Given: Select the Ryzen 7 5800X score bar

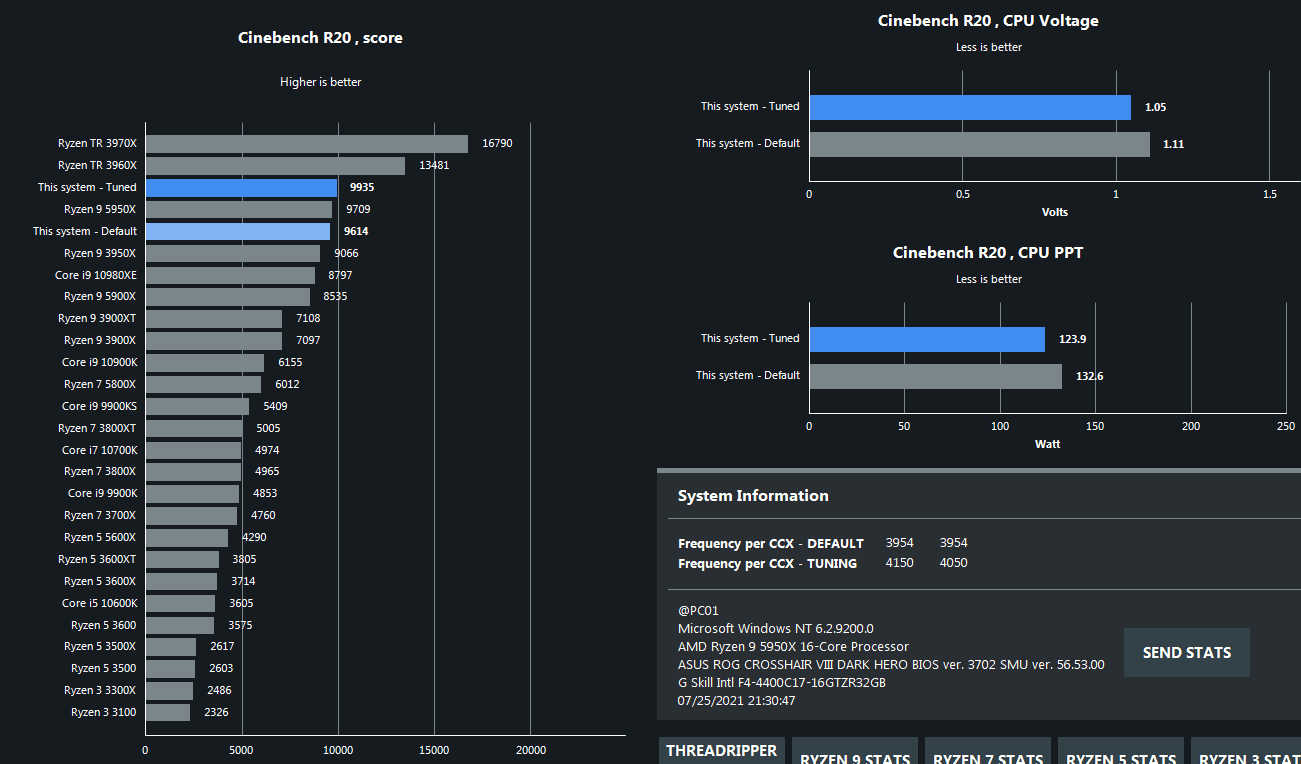Looking at the screenshot, I should point(203,385).
